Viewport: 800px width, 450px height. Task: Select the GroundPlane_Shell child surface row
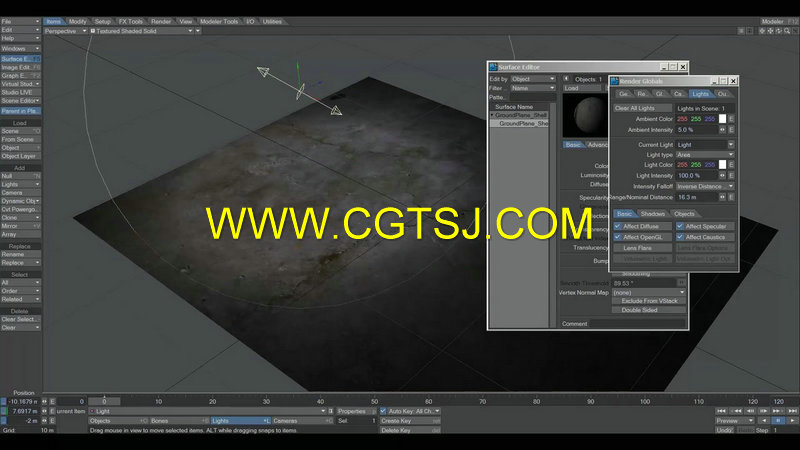520,123
